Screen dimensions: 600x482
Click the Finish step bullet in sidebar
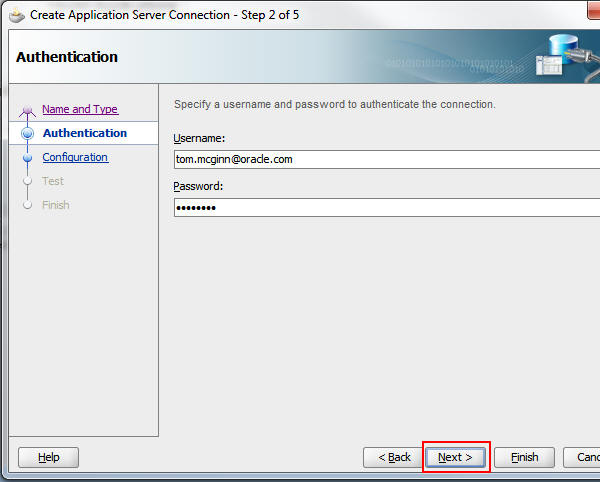[x=27, y=205]
